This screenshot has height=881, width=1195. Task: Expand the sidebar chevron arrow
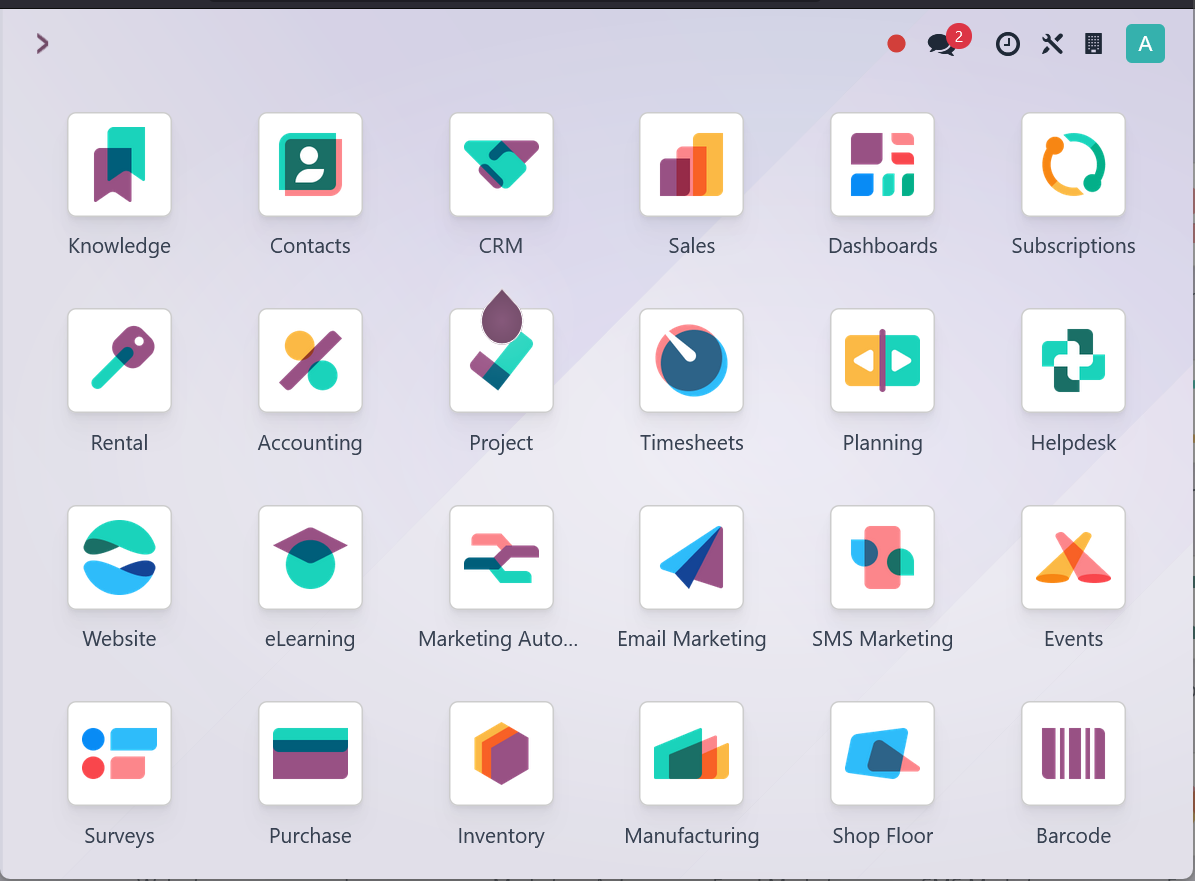click(42, 43)
